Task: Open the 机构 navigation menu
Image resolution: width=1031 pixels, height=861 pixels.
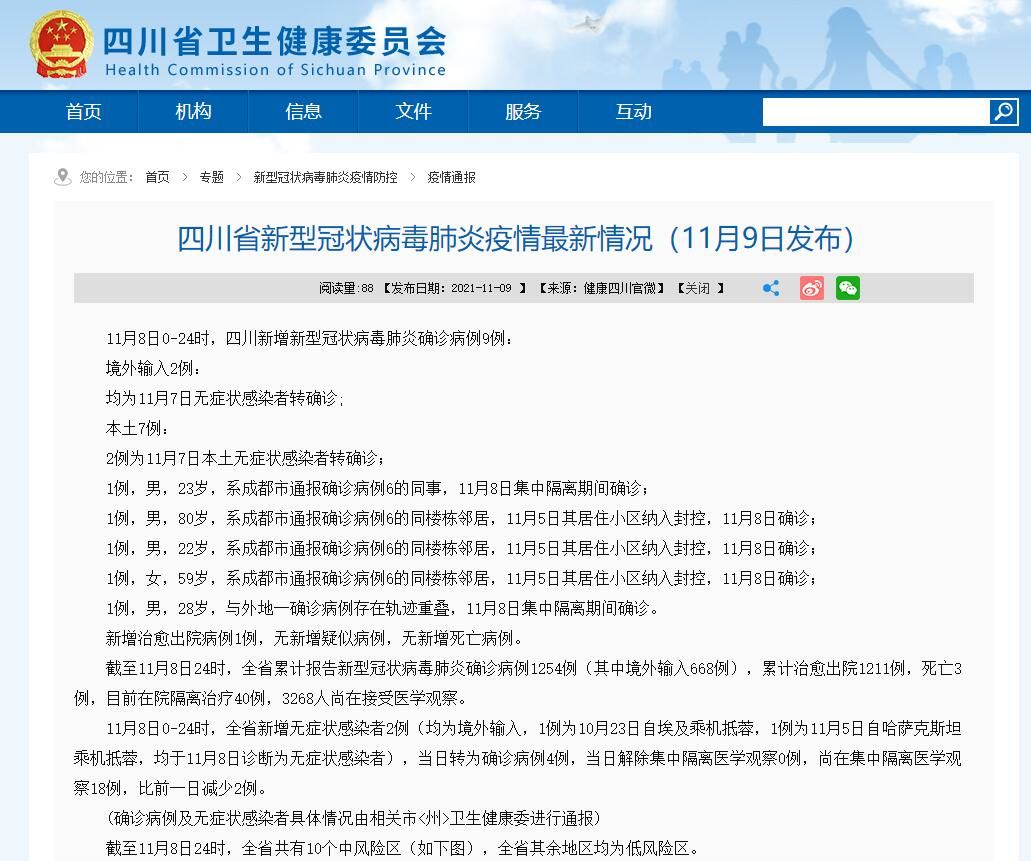Action: pyautogui.click(x=193, y=112)
